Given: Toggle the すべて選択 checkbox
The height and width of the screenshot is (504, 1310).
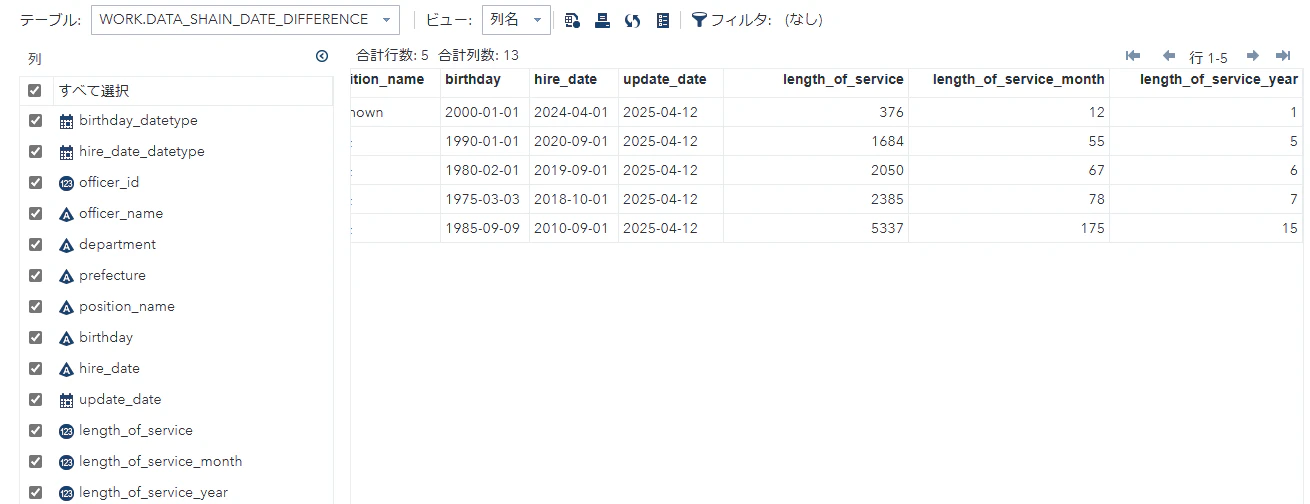Looking at the screenshot, I should click(x=35, y=90).
